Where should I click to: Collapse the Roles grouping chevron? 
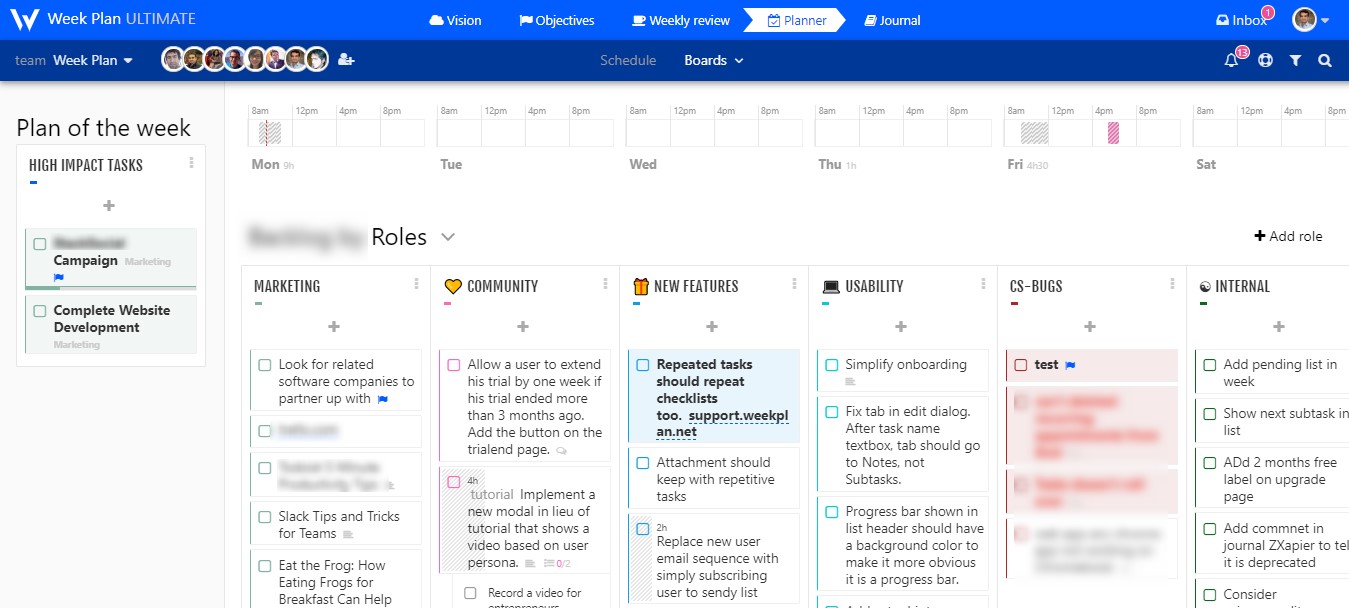pos(447,237)
